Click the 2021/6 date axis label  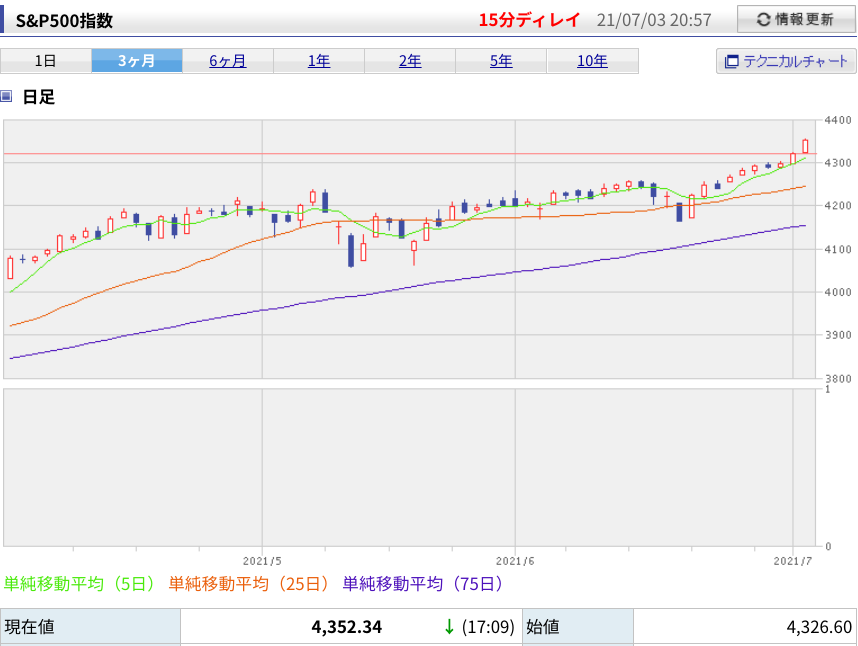[515, 561]
